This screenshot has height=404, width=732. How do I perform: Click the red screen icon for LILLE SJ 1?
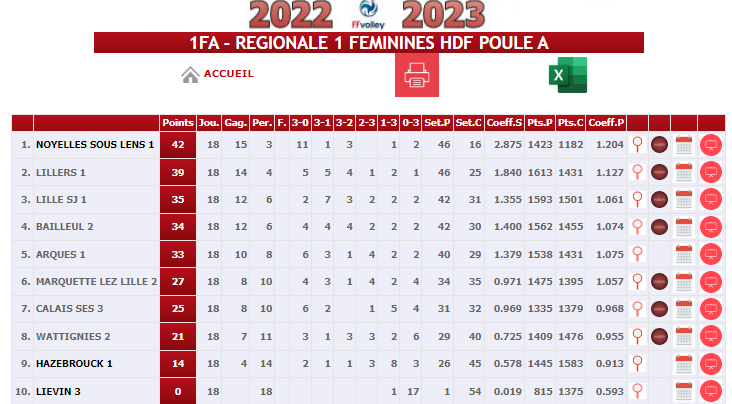pyautogui.click(x=711, y=199)
